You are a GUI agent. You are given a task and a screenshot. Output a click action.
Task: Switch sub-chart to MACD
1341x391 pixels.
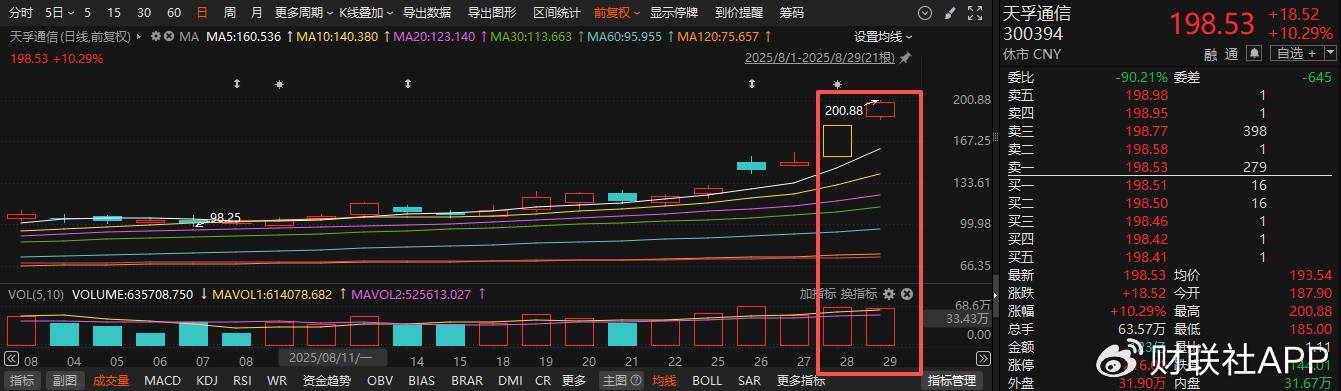coord(162,381)
